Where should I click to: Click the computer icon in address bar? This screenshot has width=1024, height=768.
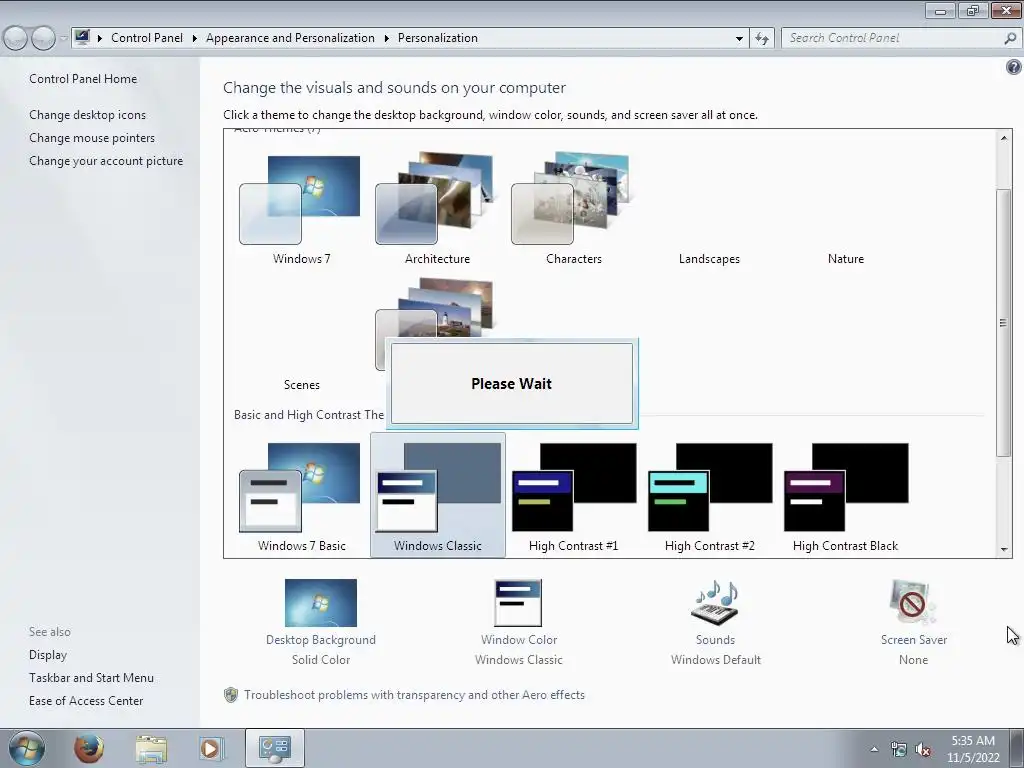pos(82,37)
